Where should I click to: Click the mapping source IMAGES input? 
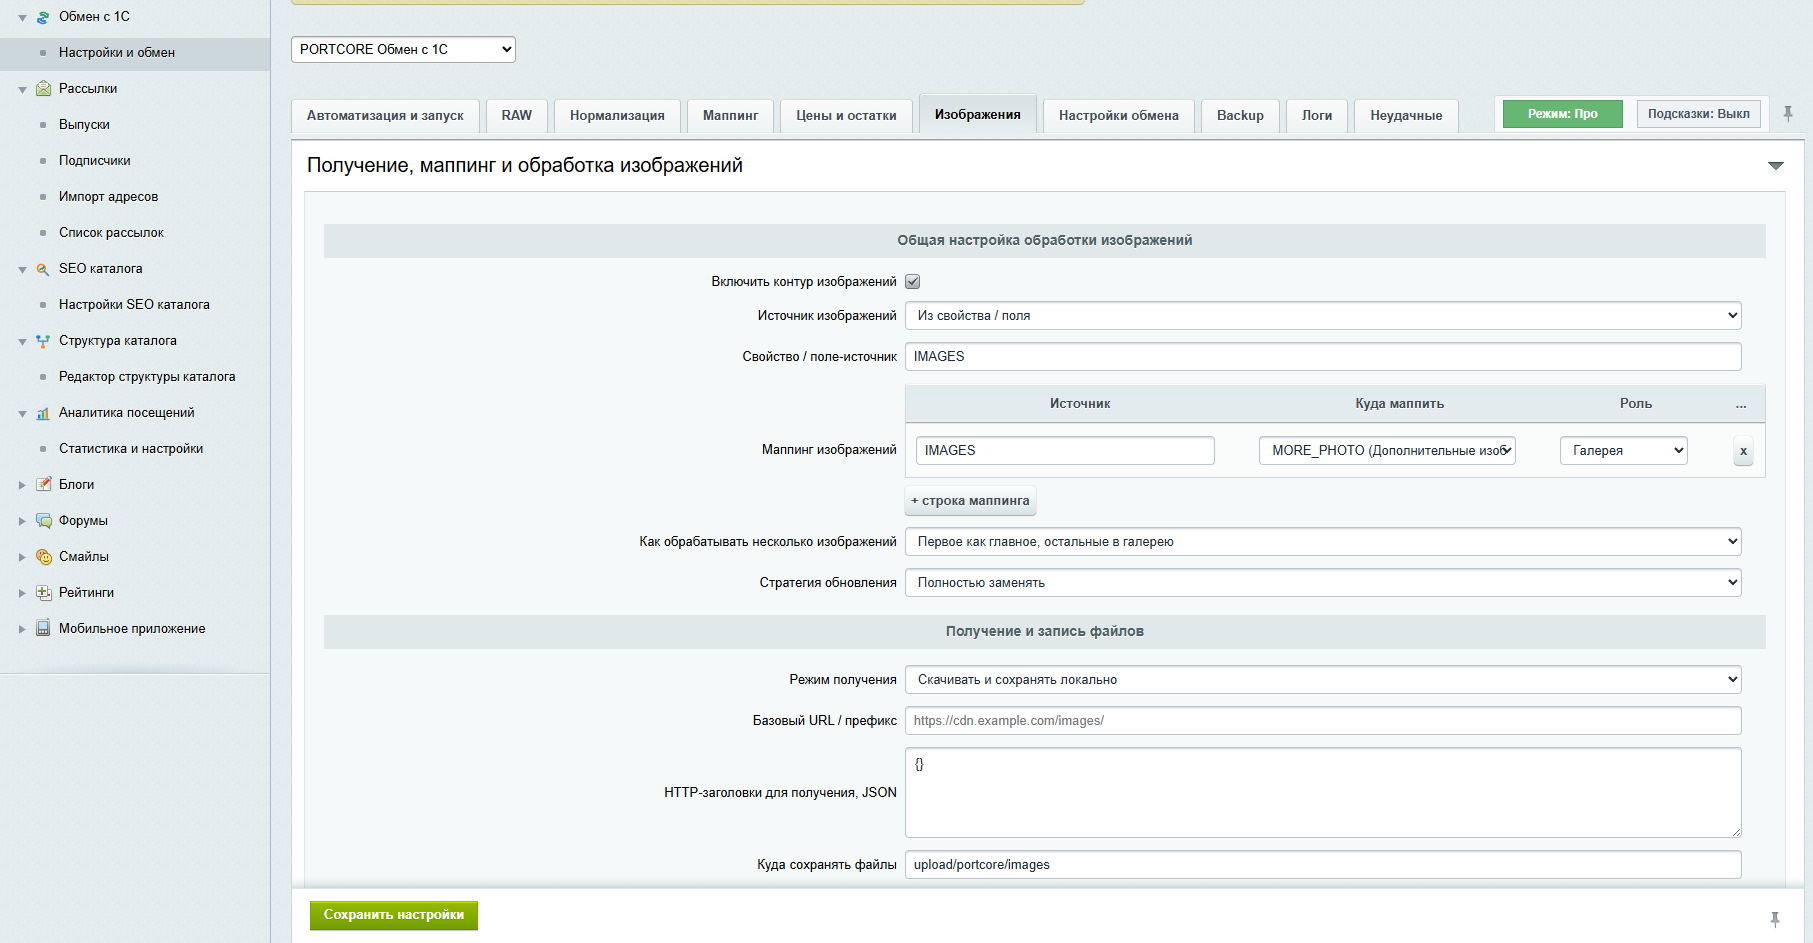click(x=1065, y=451)
